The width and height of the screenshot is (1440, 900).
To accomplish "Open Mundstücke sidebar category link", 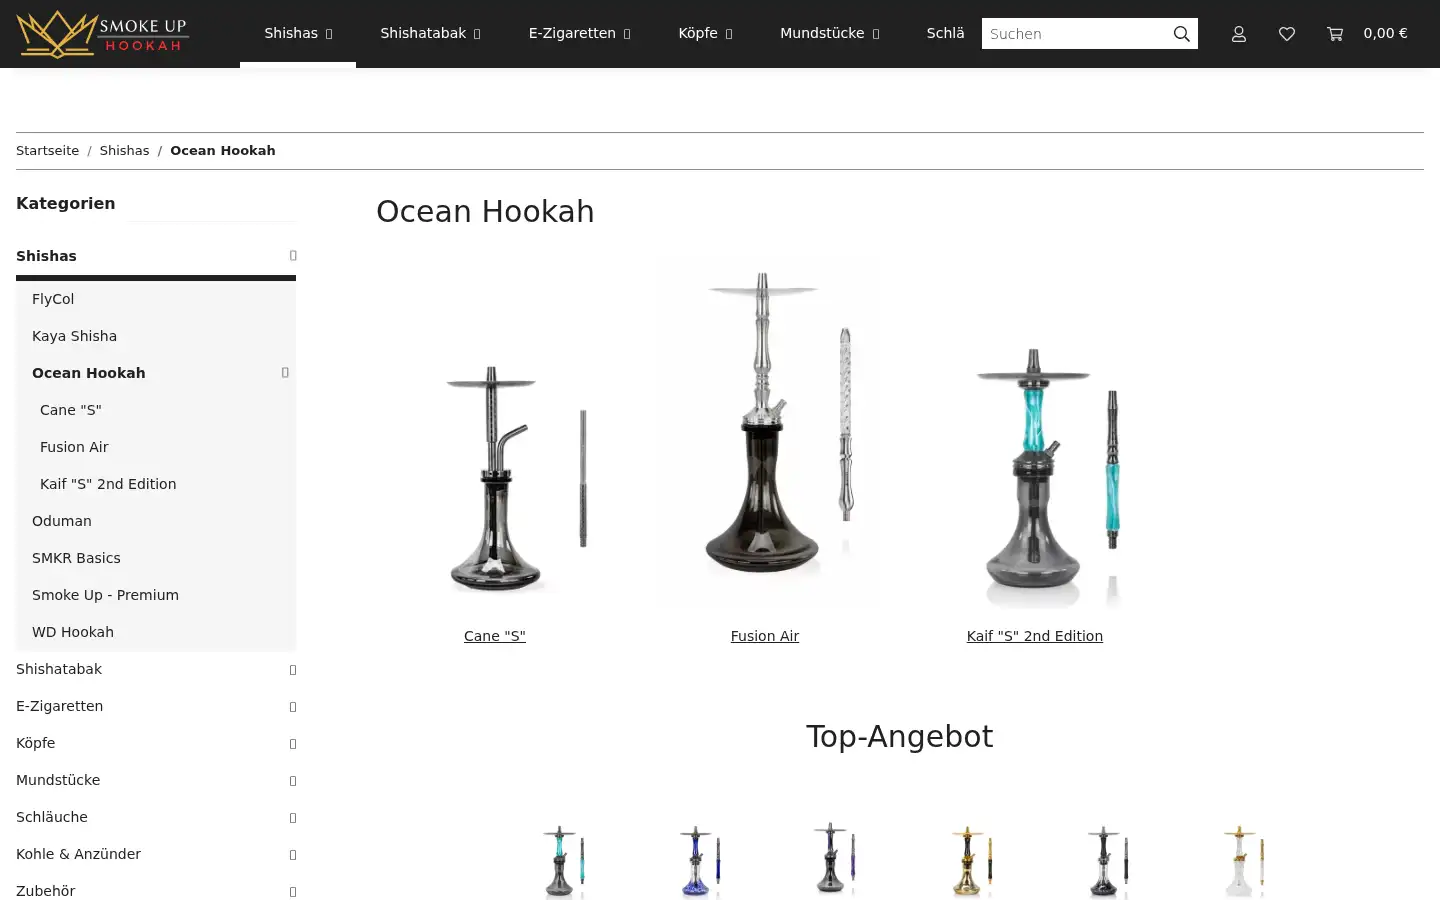I will 58,780.
